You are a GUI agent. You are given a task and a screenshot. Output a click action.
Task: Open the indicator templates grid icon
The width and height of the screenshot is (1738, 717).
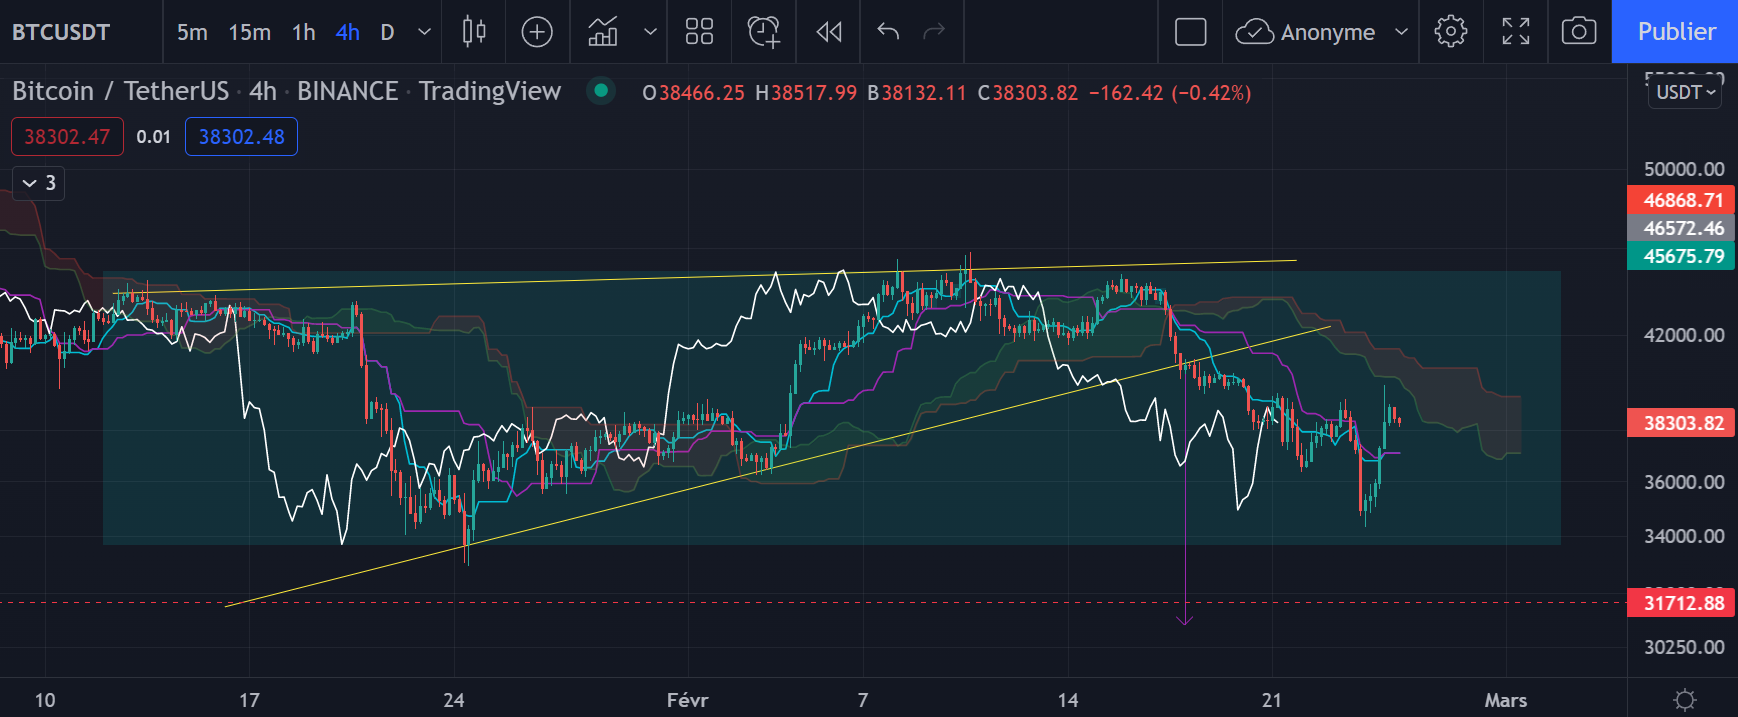pyautogui.click(x=699, y=32)
